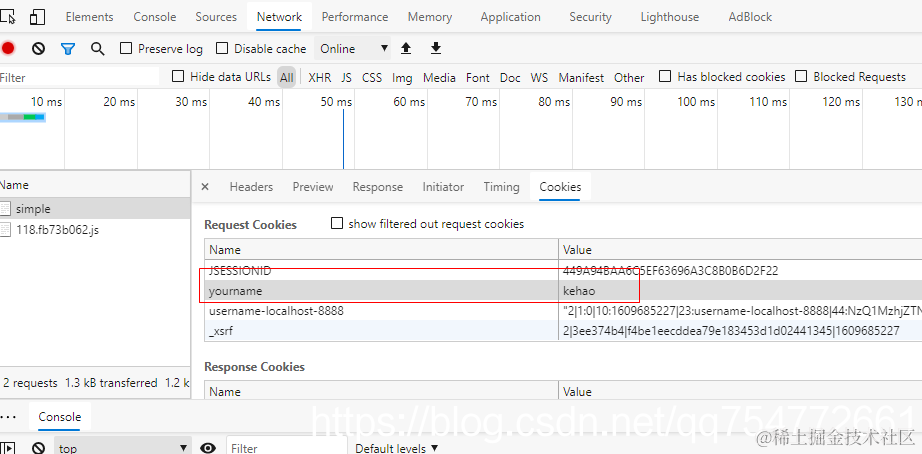Import HAR file upload arrow
Screen dimensions: 922x454
(x=406, y=48)
